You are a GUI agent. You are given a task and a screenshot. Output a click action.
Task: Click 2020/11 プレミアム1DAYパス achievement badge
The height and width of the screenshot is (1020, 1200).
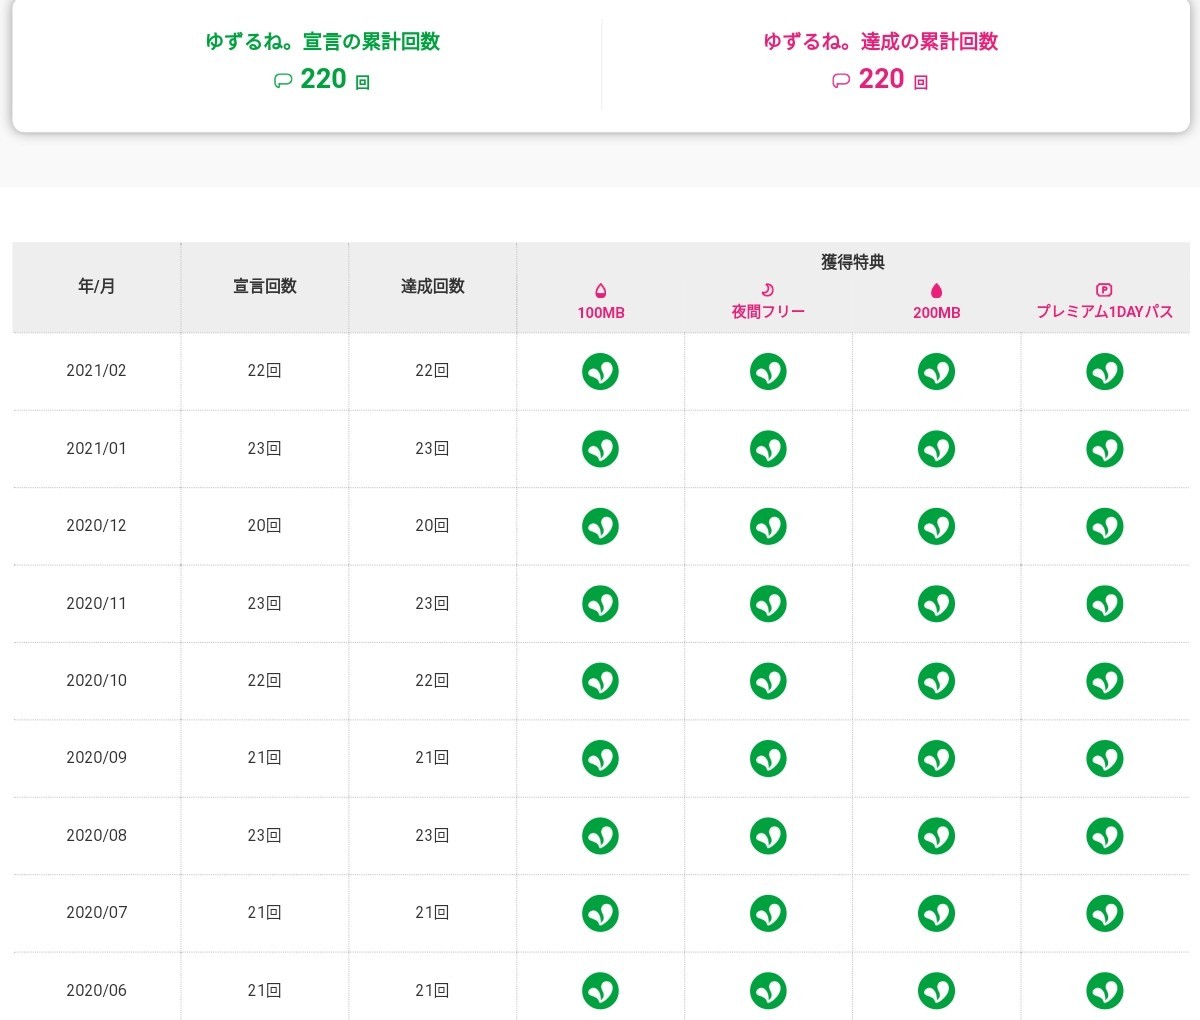1104,604
